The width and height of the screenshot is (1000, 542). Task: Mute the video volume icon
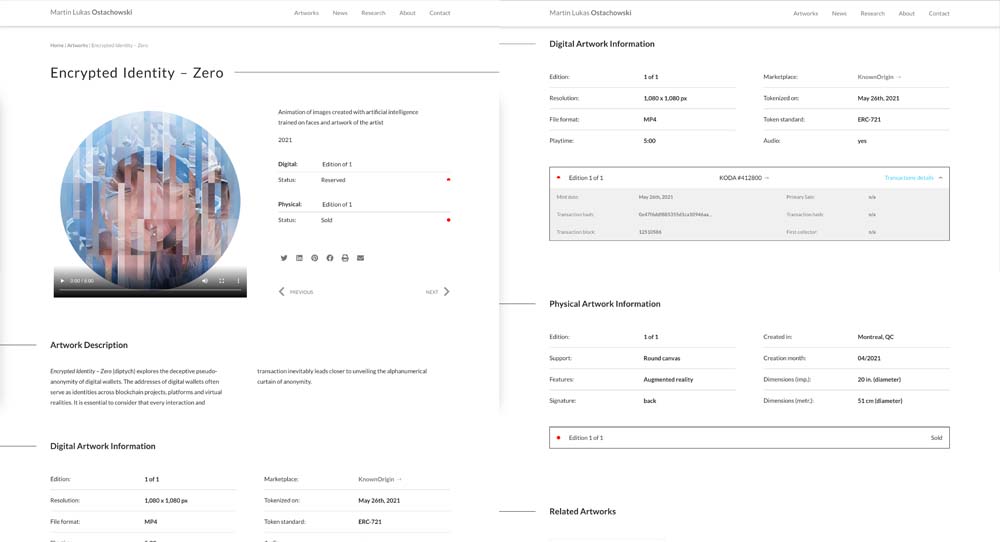[205, 281]
